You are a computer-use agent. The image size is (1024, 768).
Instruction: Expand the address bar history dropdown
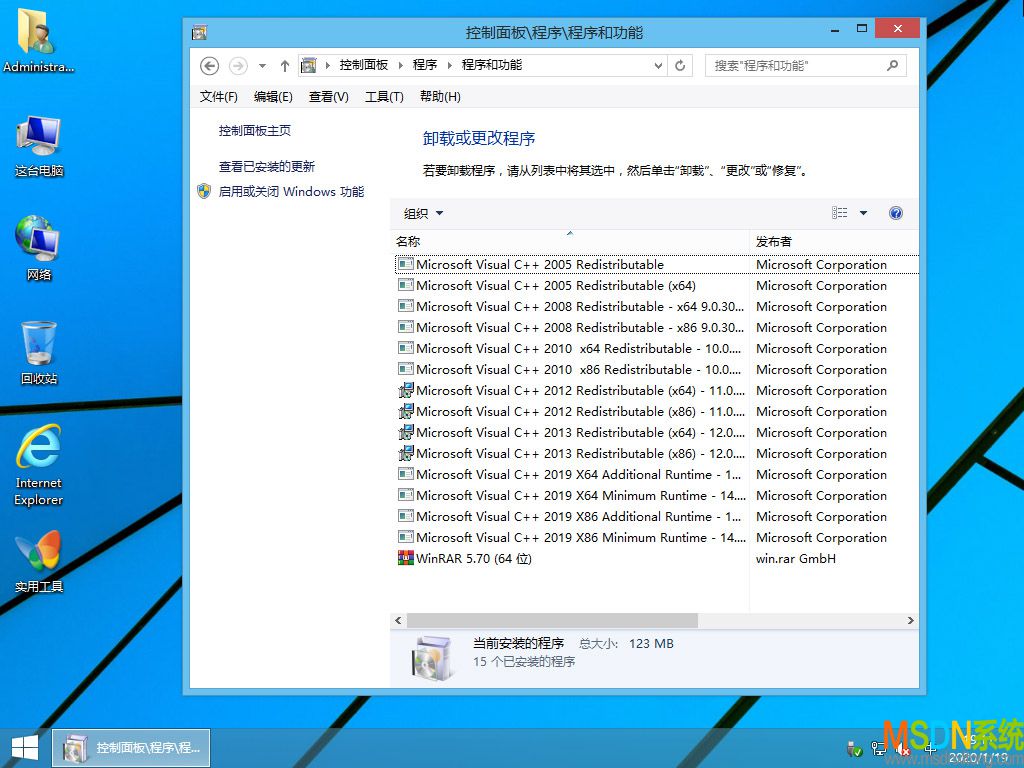pos(658,65)
